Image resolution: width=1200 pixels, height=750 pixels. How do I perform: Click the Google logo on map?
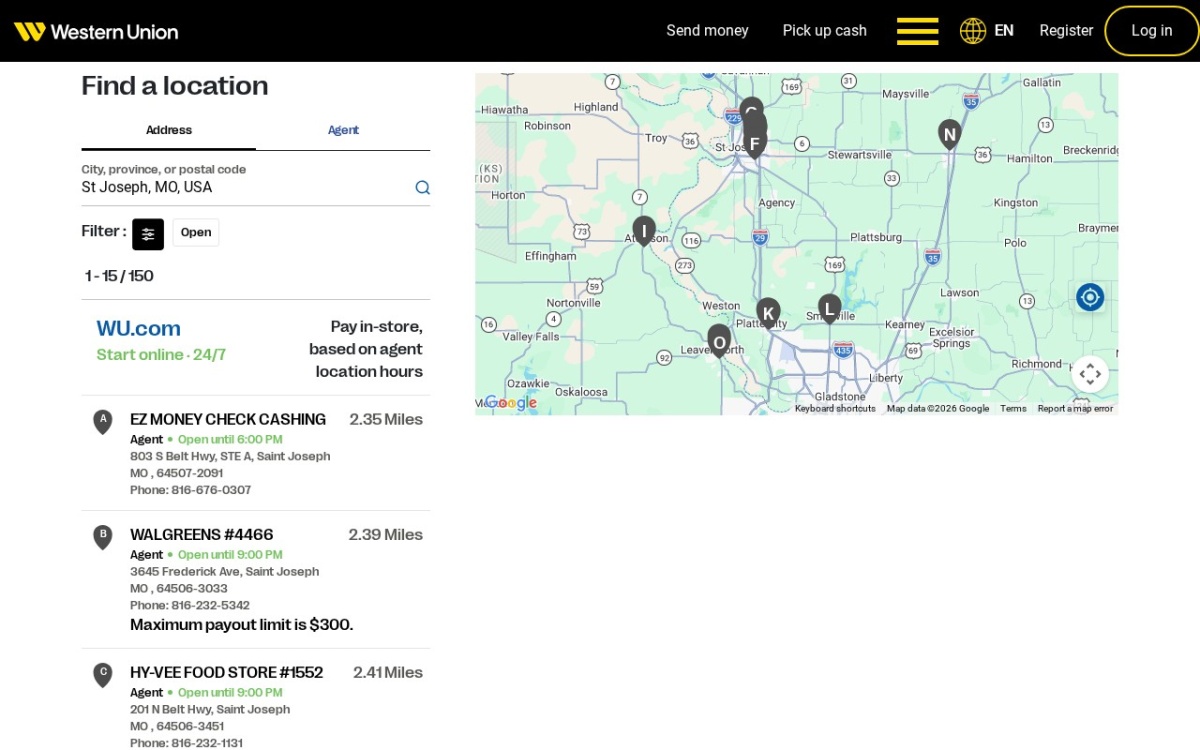511,403
